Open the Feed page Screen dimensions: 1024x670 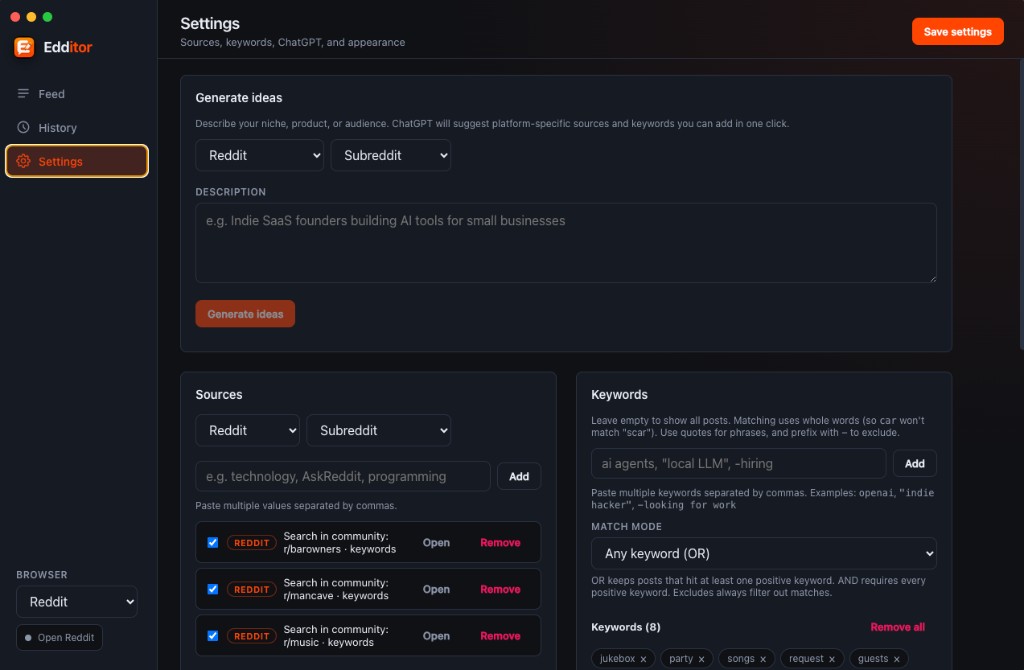(76, 93)
